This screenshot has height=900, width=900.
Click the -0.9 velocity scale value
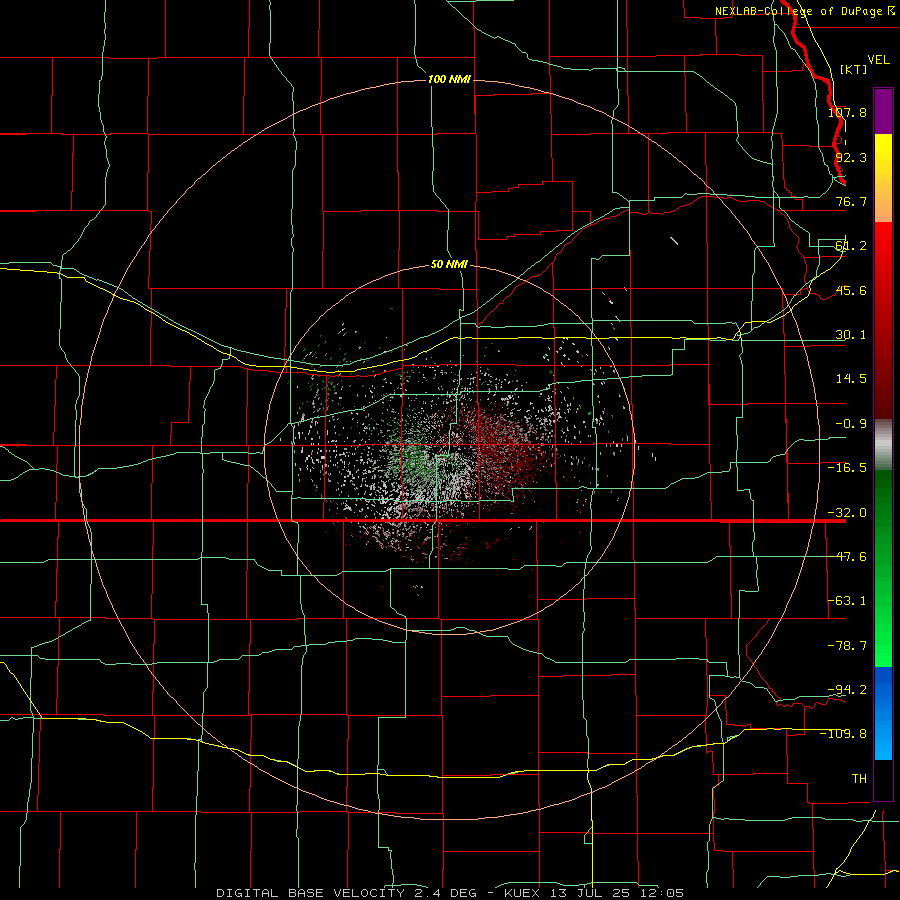tap(851, 424)
